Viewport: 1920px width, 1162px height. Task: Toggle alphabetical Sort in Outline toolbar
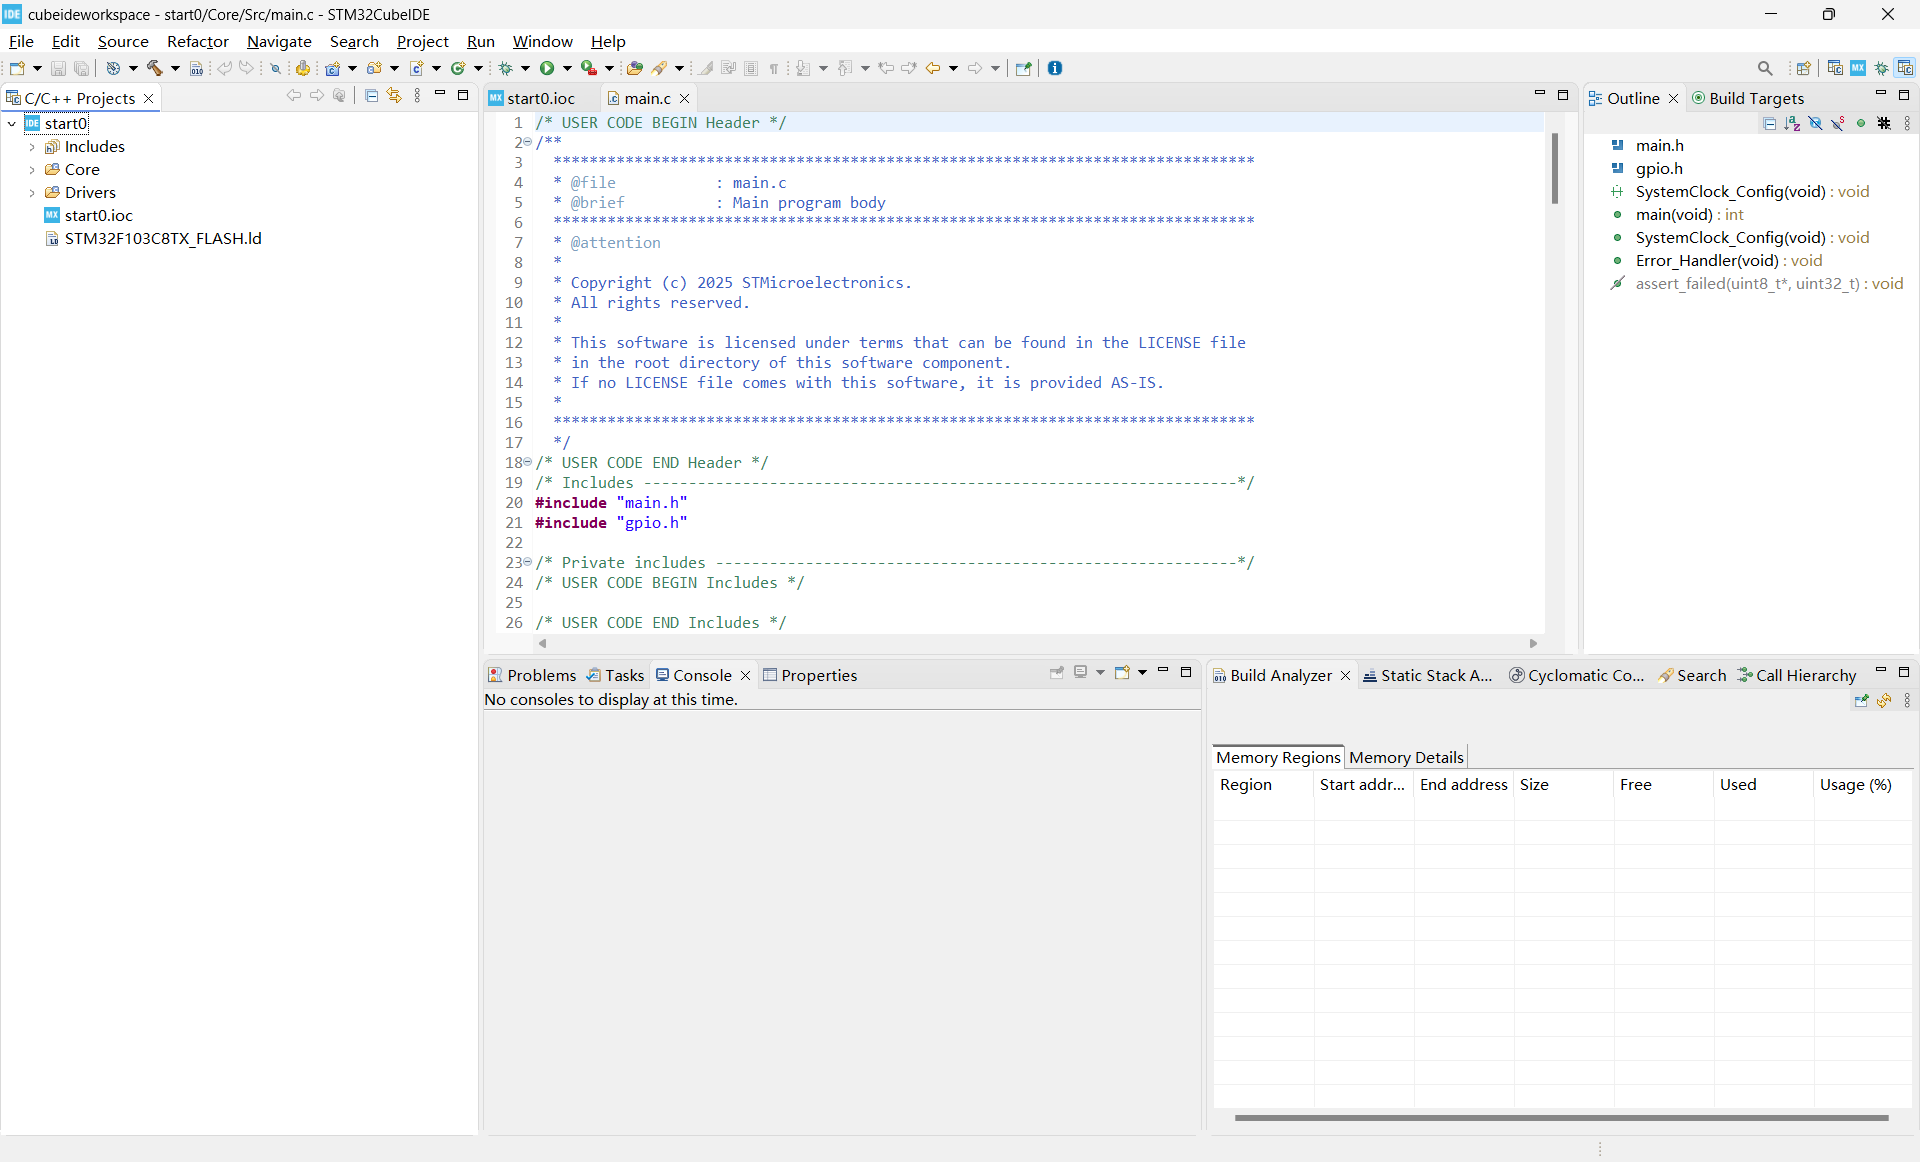coord(1792,123)
